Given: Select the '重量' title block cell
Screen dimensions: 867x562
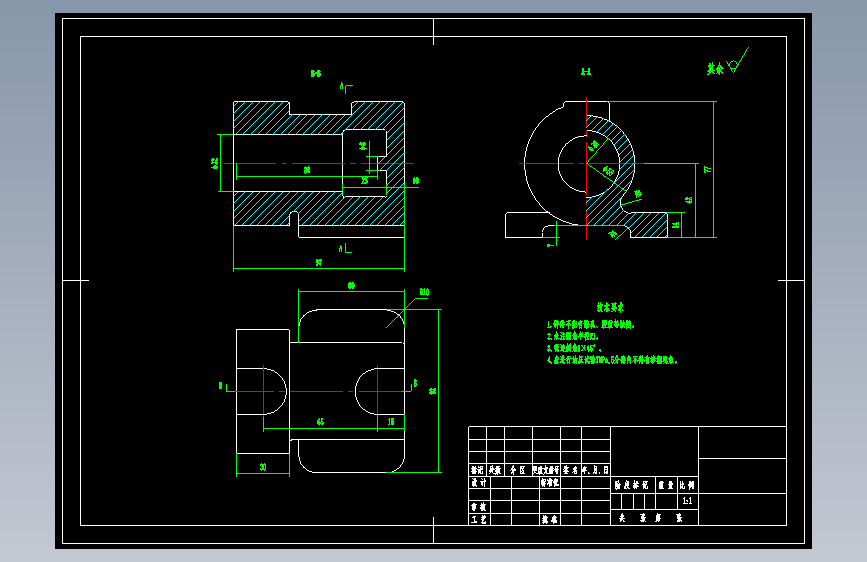Looking at the screenshot, I should (666, 485).
